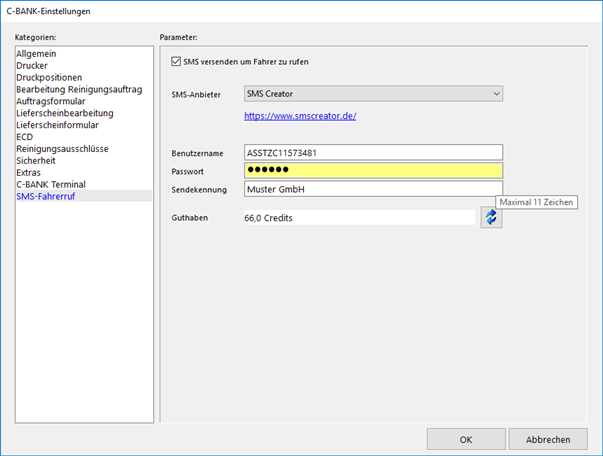Screen dimensions: 603x456
Task: Open the SMS-Anbieter dropdown
Action: [372, 94]
